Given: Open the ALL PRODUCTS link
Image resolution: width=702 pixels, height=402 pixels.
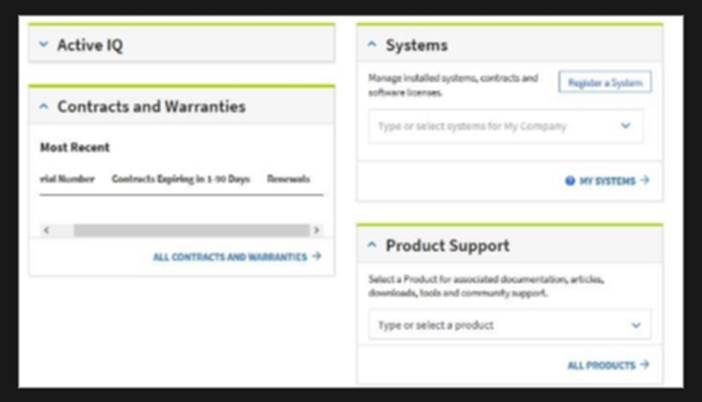Looking at the screenshot, I should coord(601,365).
